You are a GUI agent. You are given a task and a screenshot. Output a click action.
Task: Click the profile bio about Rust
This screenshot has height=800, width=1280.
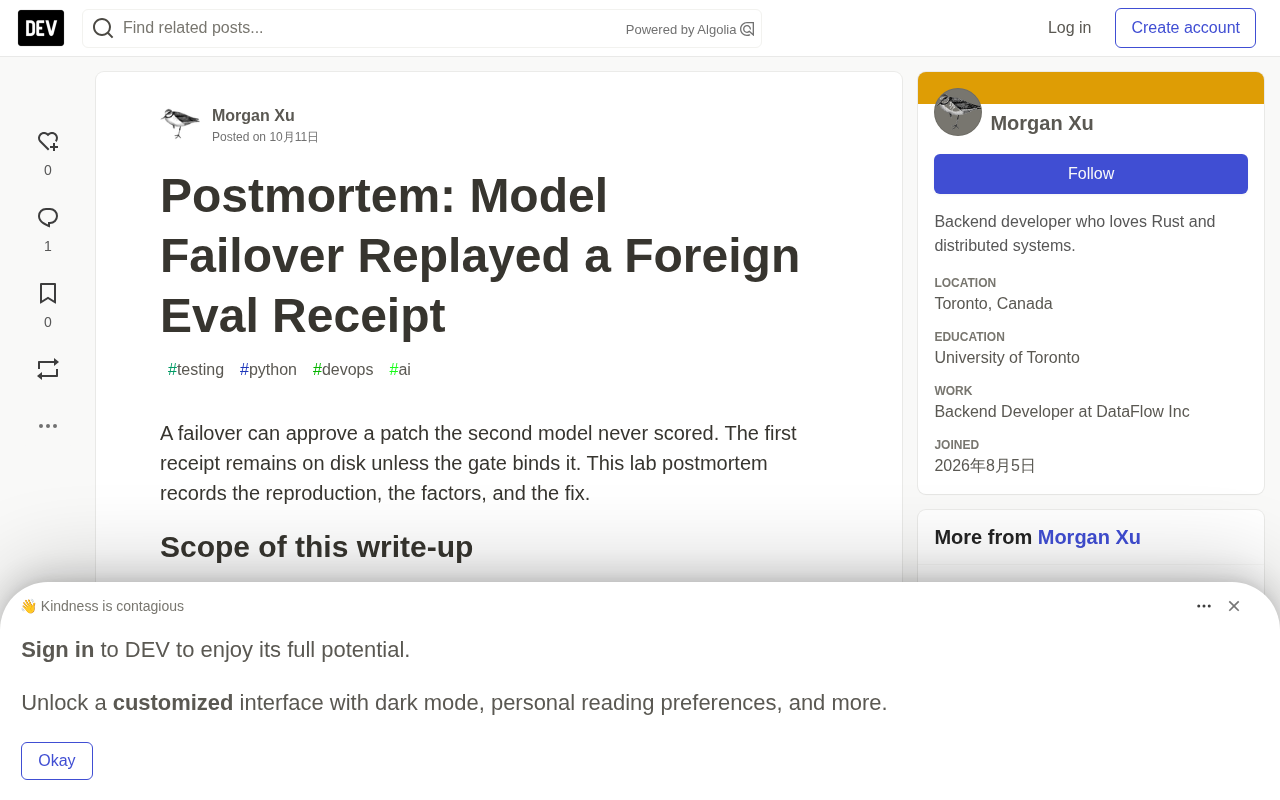pos(1075,234)
